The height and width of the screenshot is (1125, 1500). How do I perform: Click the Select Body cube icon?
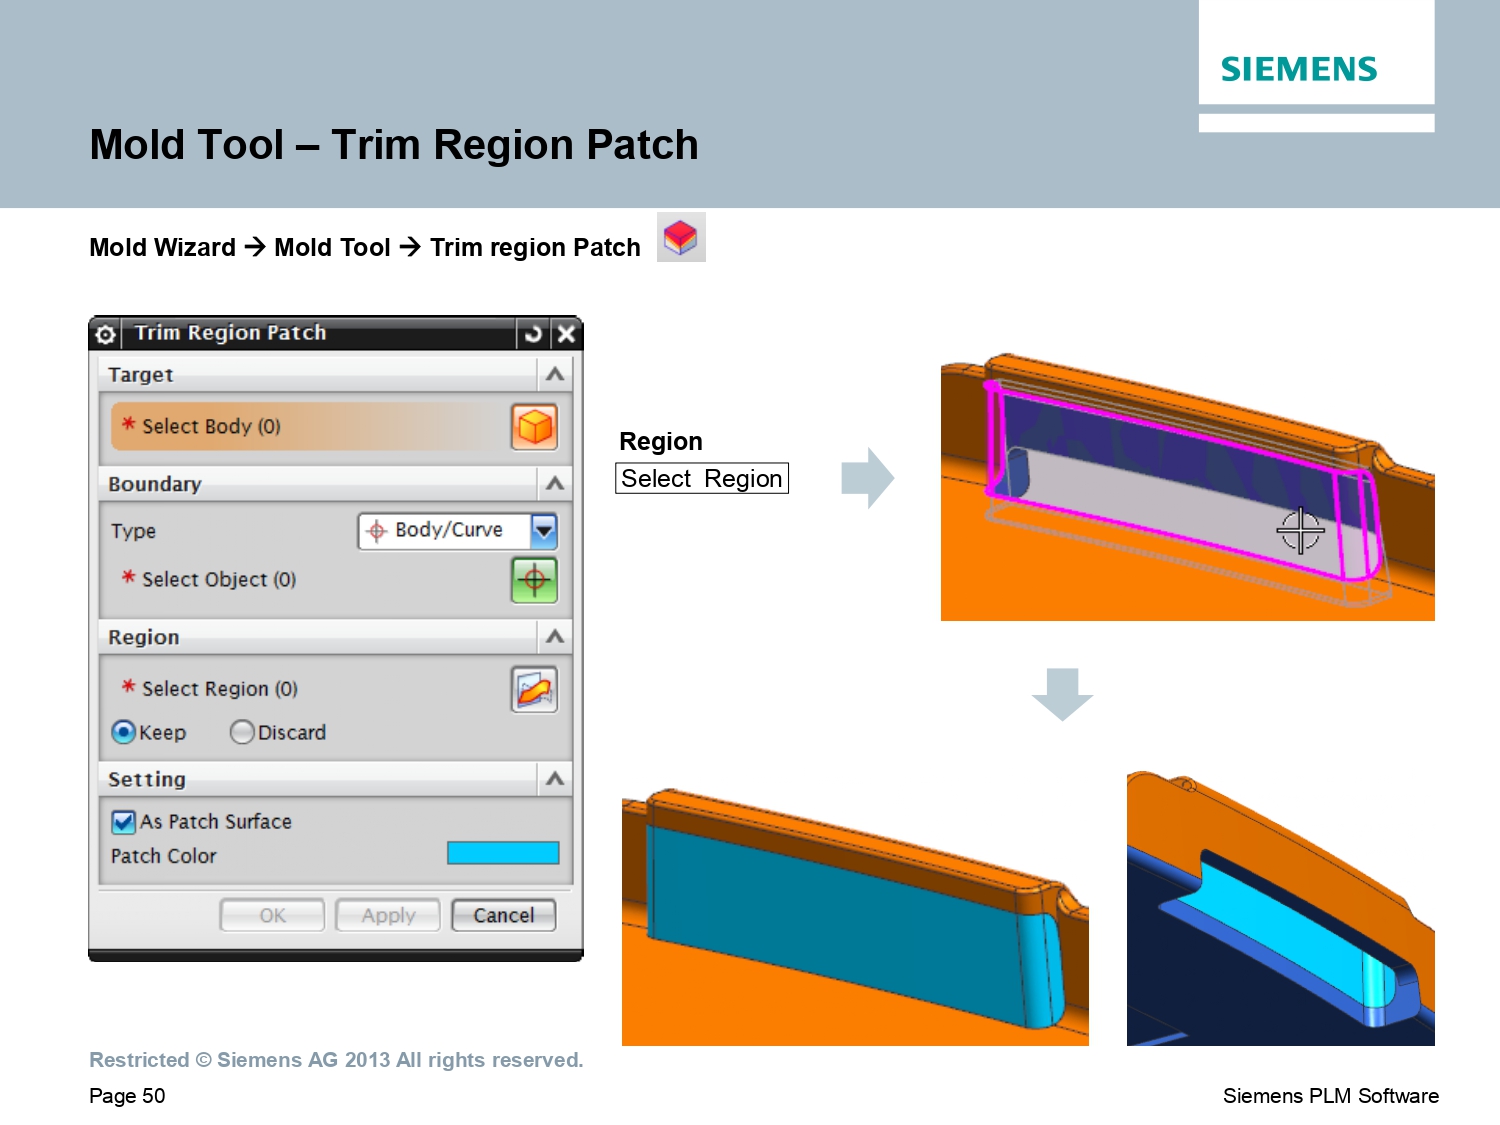click(x=535, y=427)
